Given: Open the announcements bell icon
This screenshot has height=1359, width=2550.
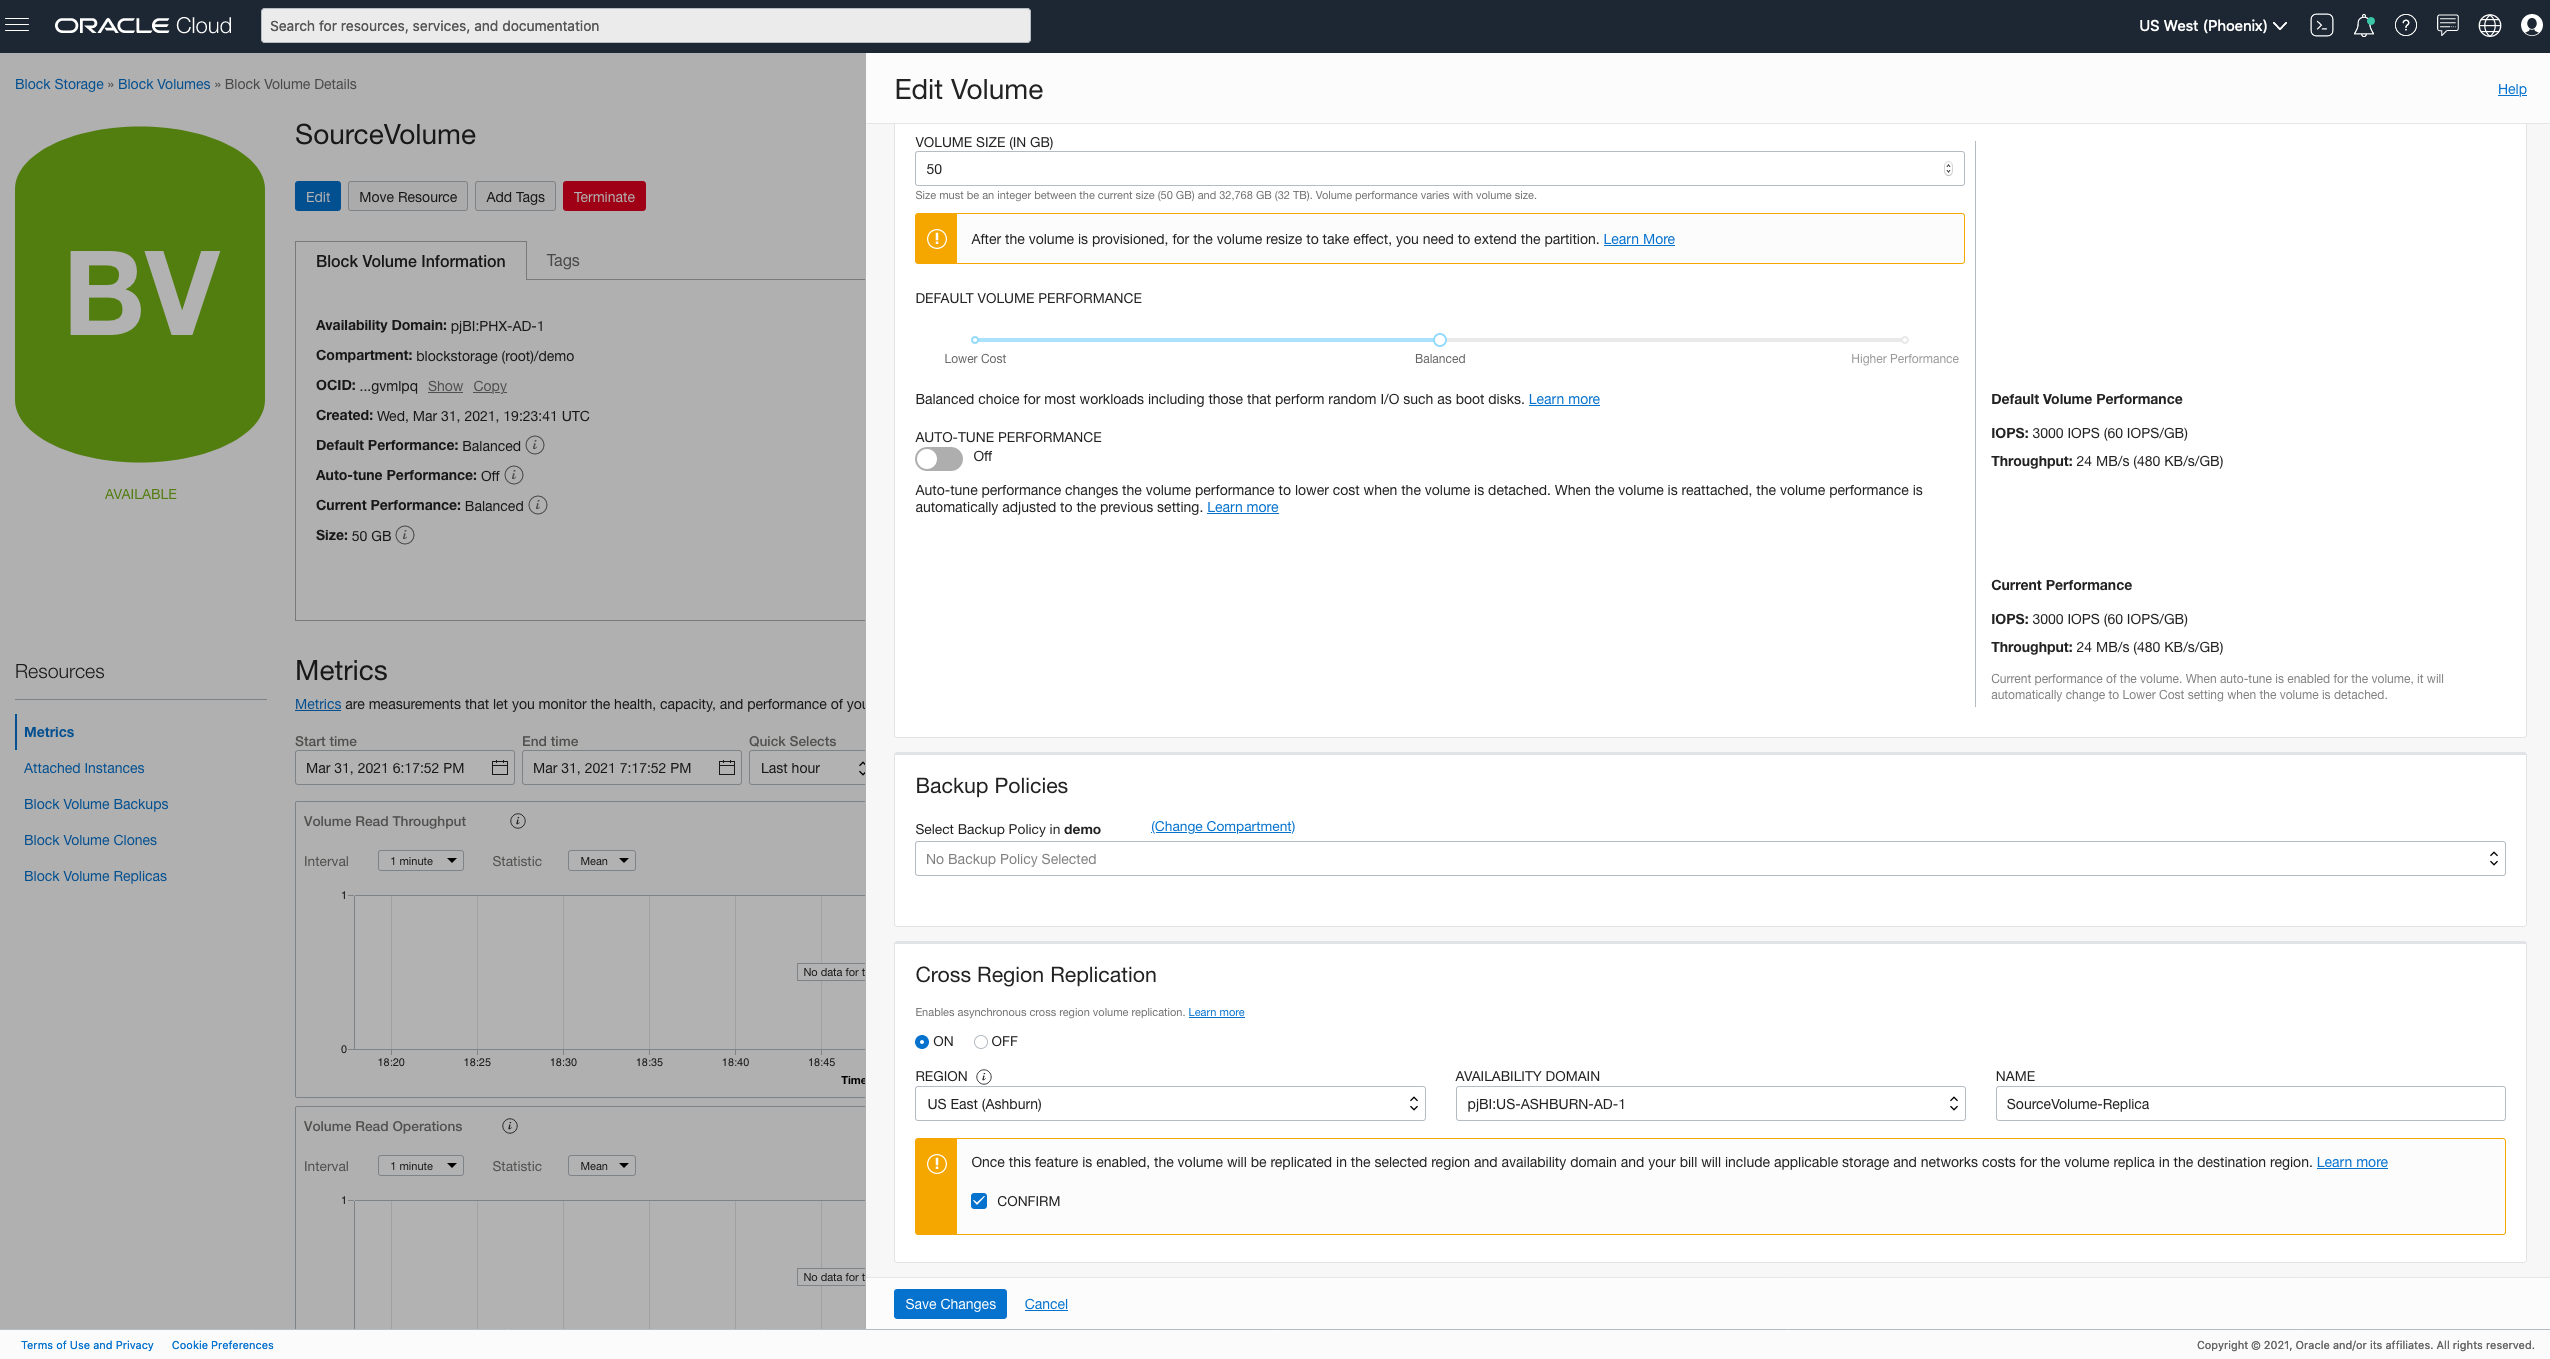Looking at the screenshot, I should click(2363, 26).
